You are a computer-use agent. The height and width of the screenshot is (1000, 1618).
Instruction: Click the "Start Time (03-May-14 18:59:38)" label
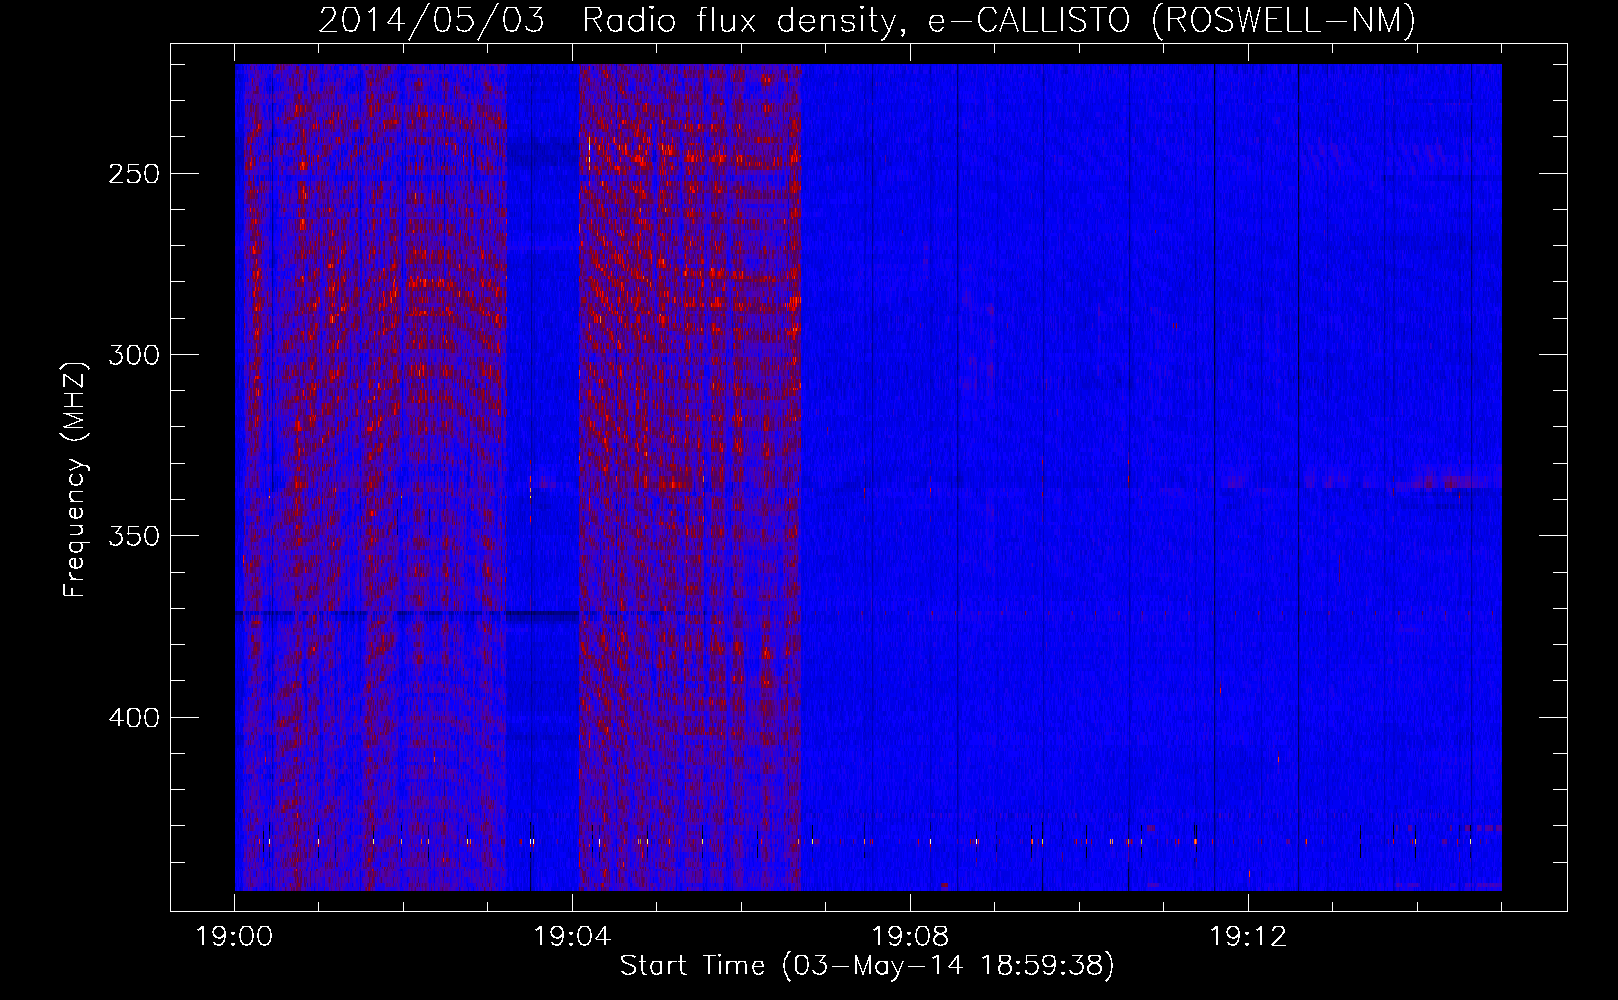point(867,965)
